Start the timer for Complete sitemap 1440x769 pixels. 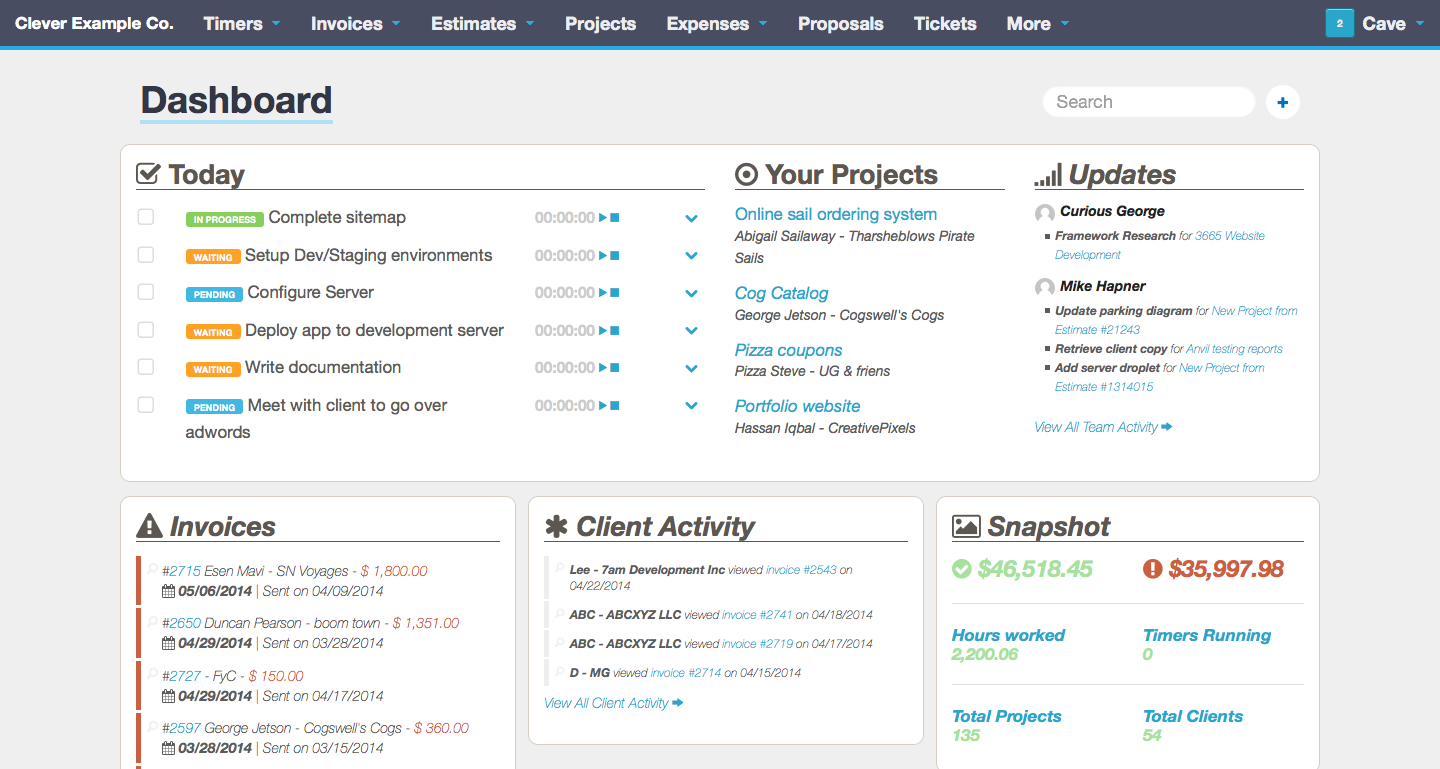click(603, 218)
